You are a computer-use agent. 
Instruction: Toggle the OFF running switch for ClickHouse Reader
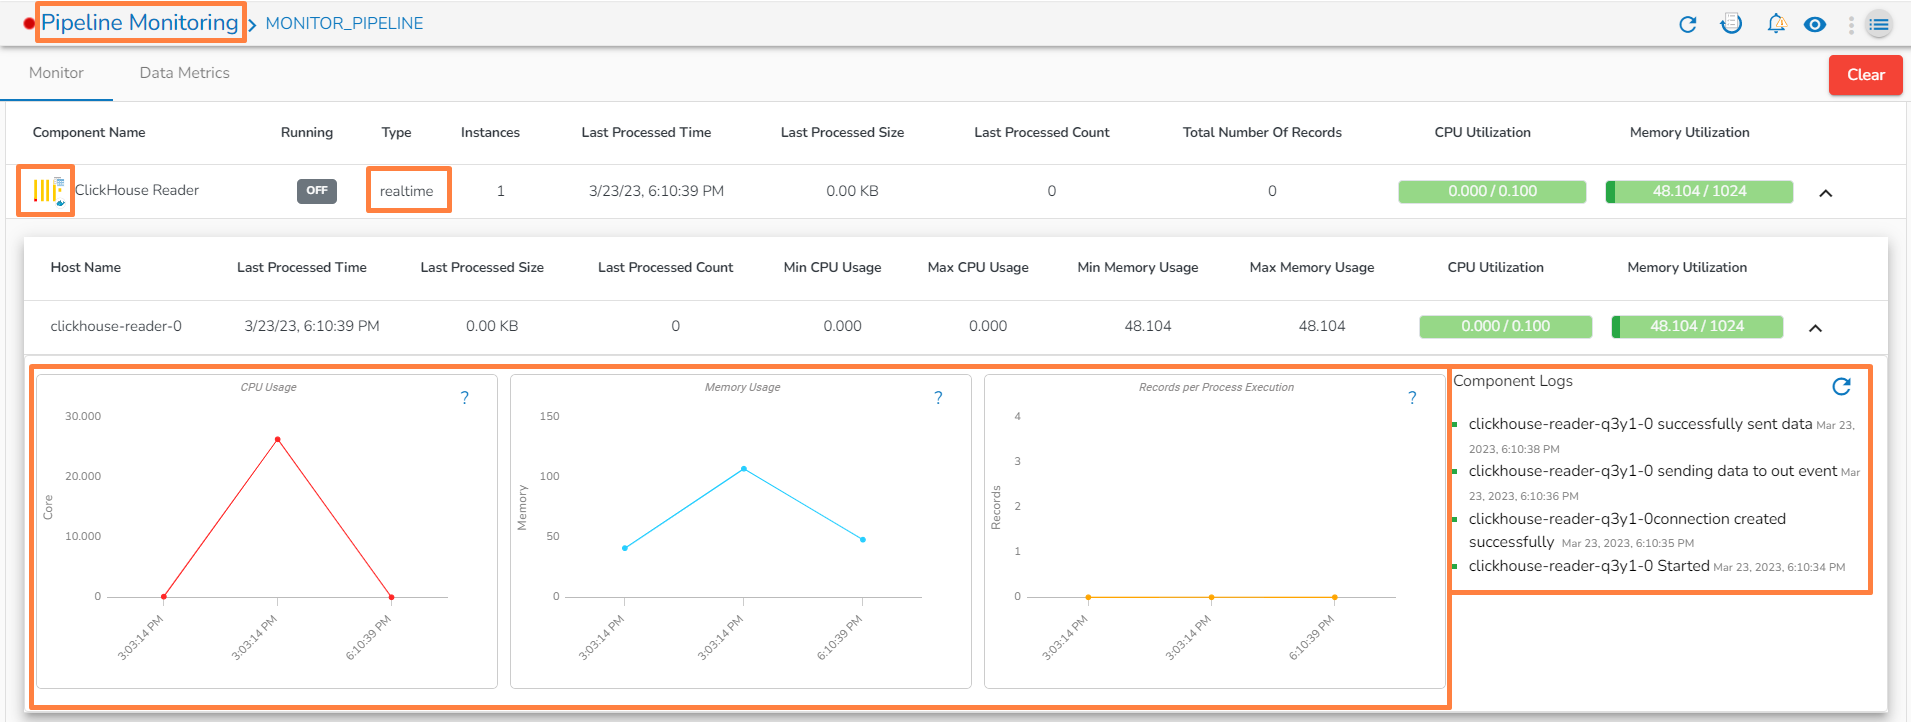coord(317,191)
